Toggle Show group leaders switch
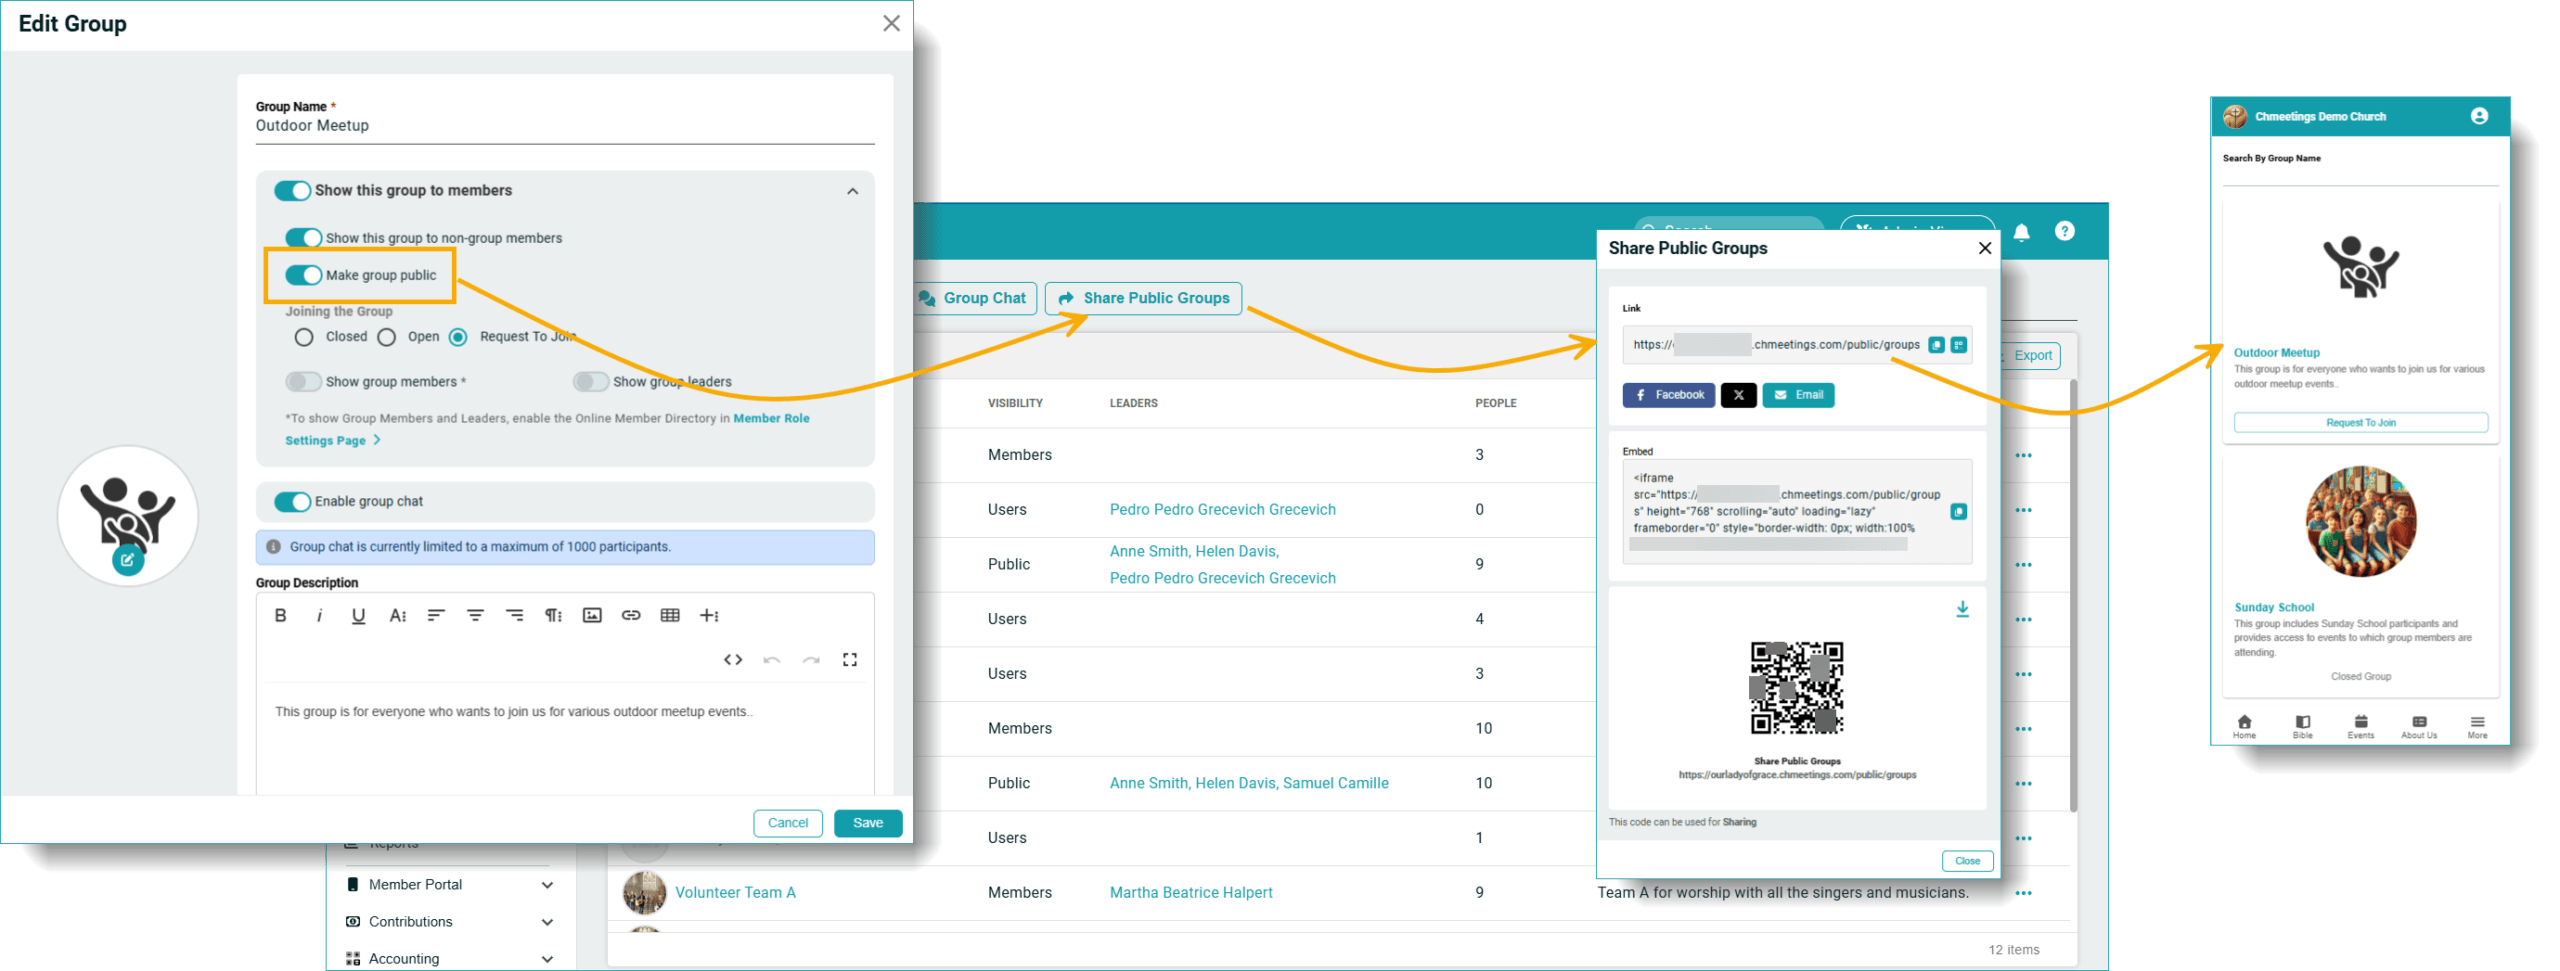Image resolution: width=2560 pixels, height=971 pixels. (x=590, y=381)
